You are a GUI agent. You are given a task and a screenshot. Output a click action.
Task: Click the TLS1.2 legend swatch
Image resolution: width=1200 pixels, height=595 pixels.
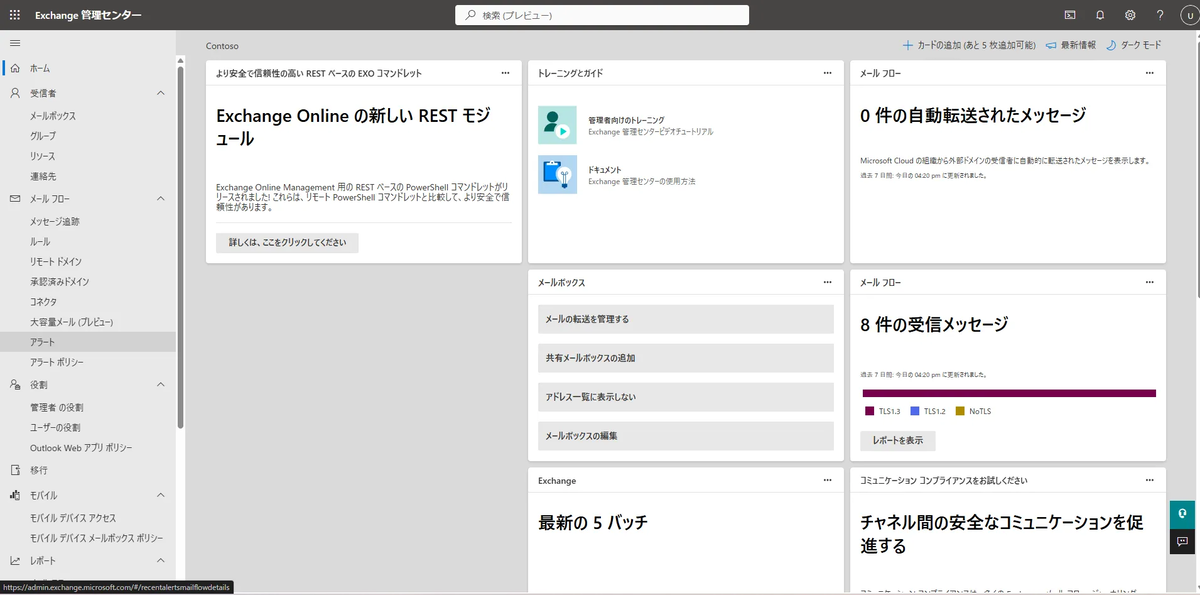tap(915, 411)
